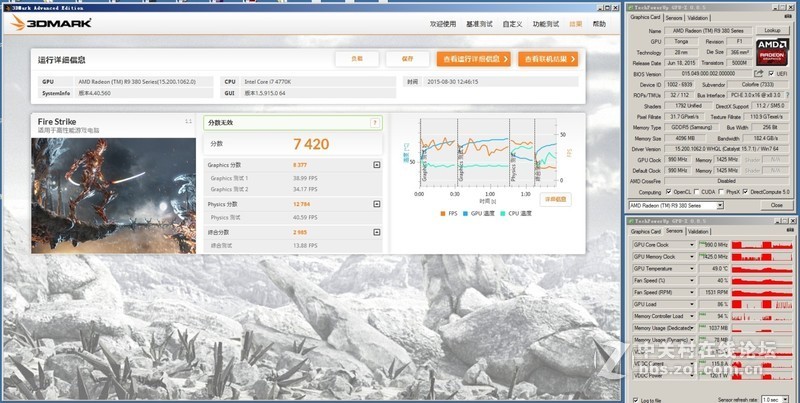Toggle the PhysX checkbox
The image size is (800, 403).
tap(721, 192)
